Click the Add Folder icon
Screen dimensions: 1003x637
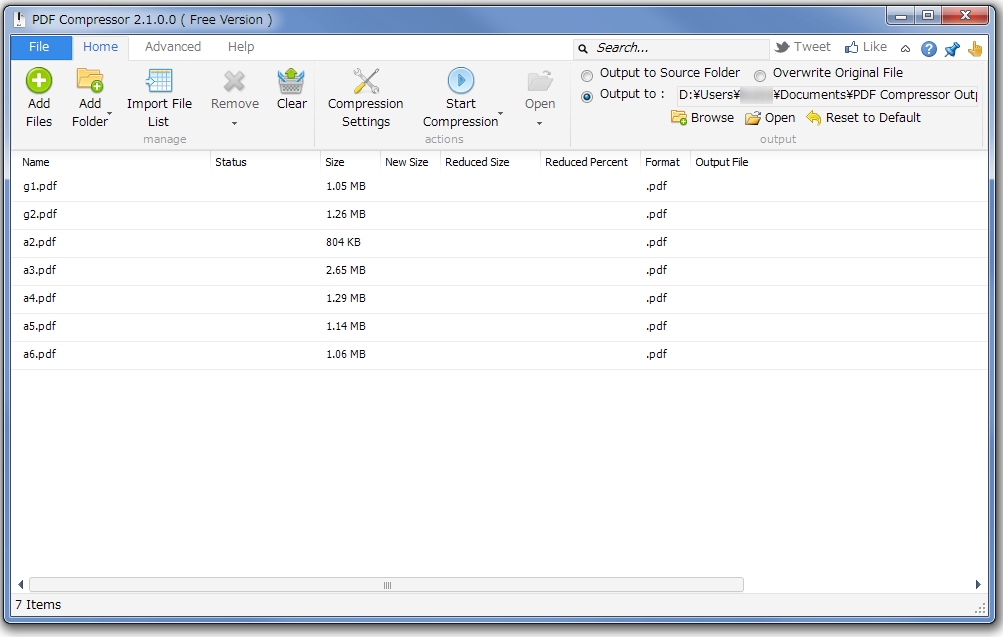[90, 81]
